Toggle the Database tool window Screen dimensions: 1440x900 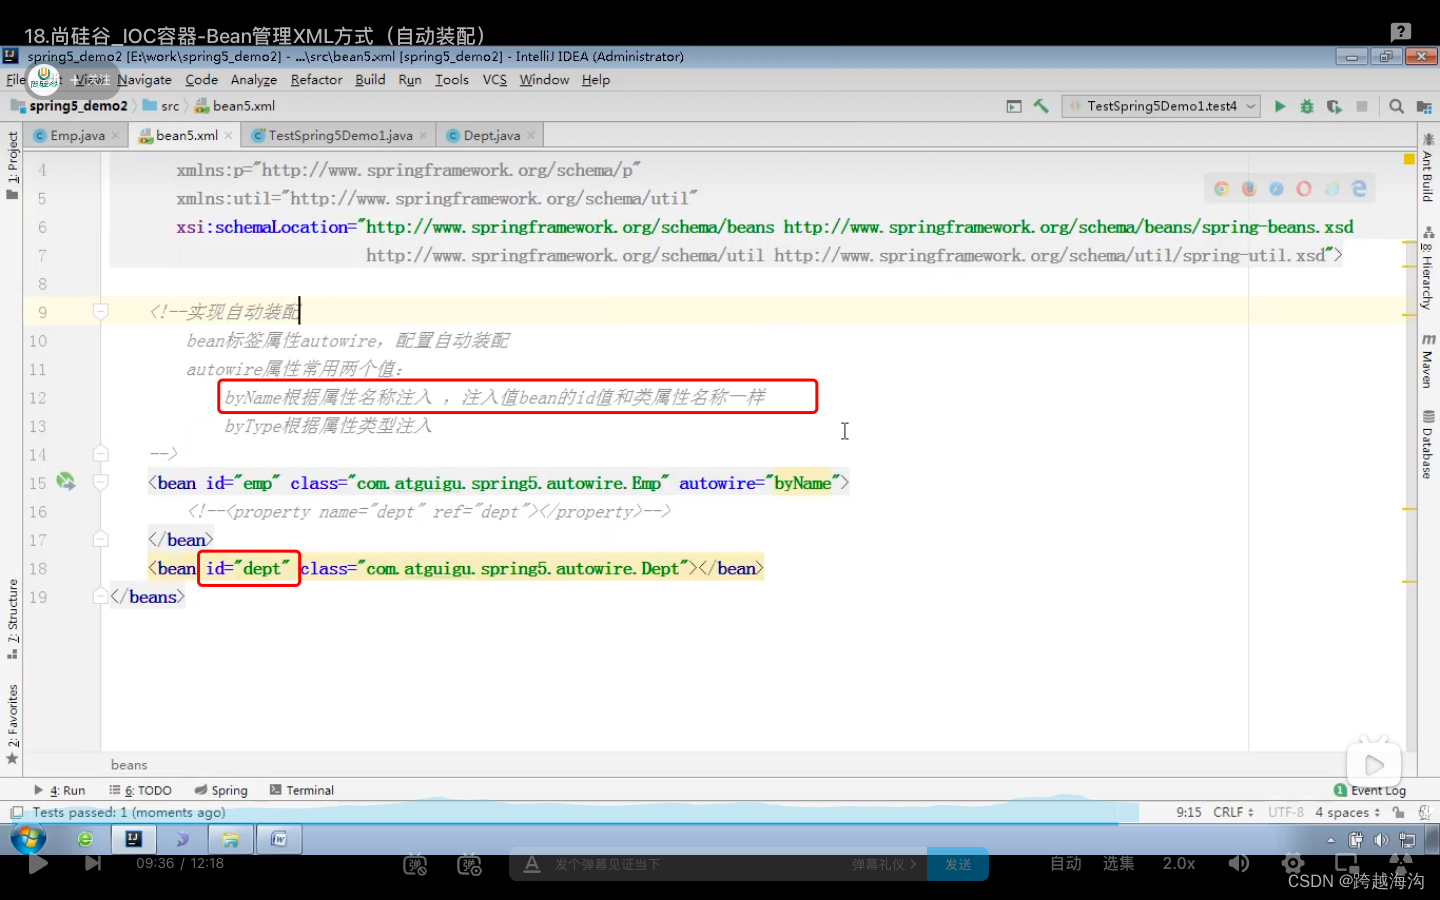(1427, 446)
